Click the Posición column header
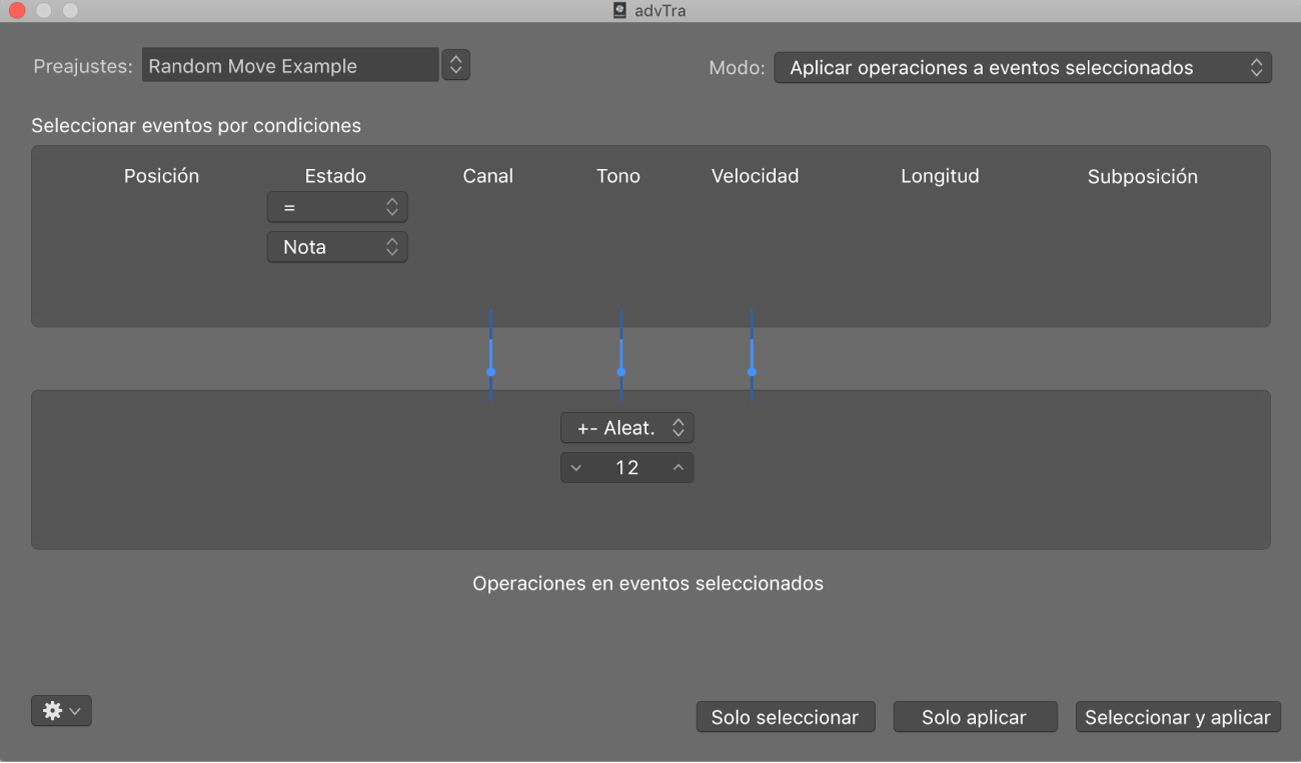The height and width of the screenshot is (763, 1301). point(161,176)
